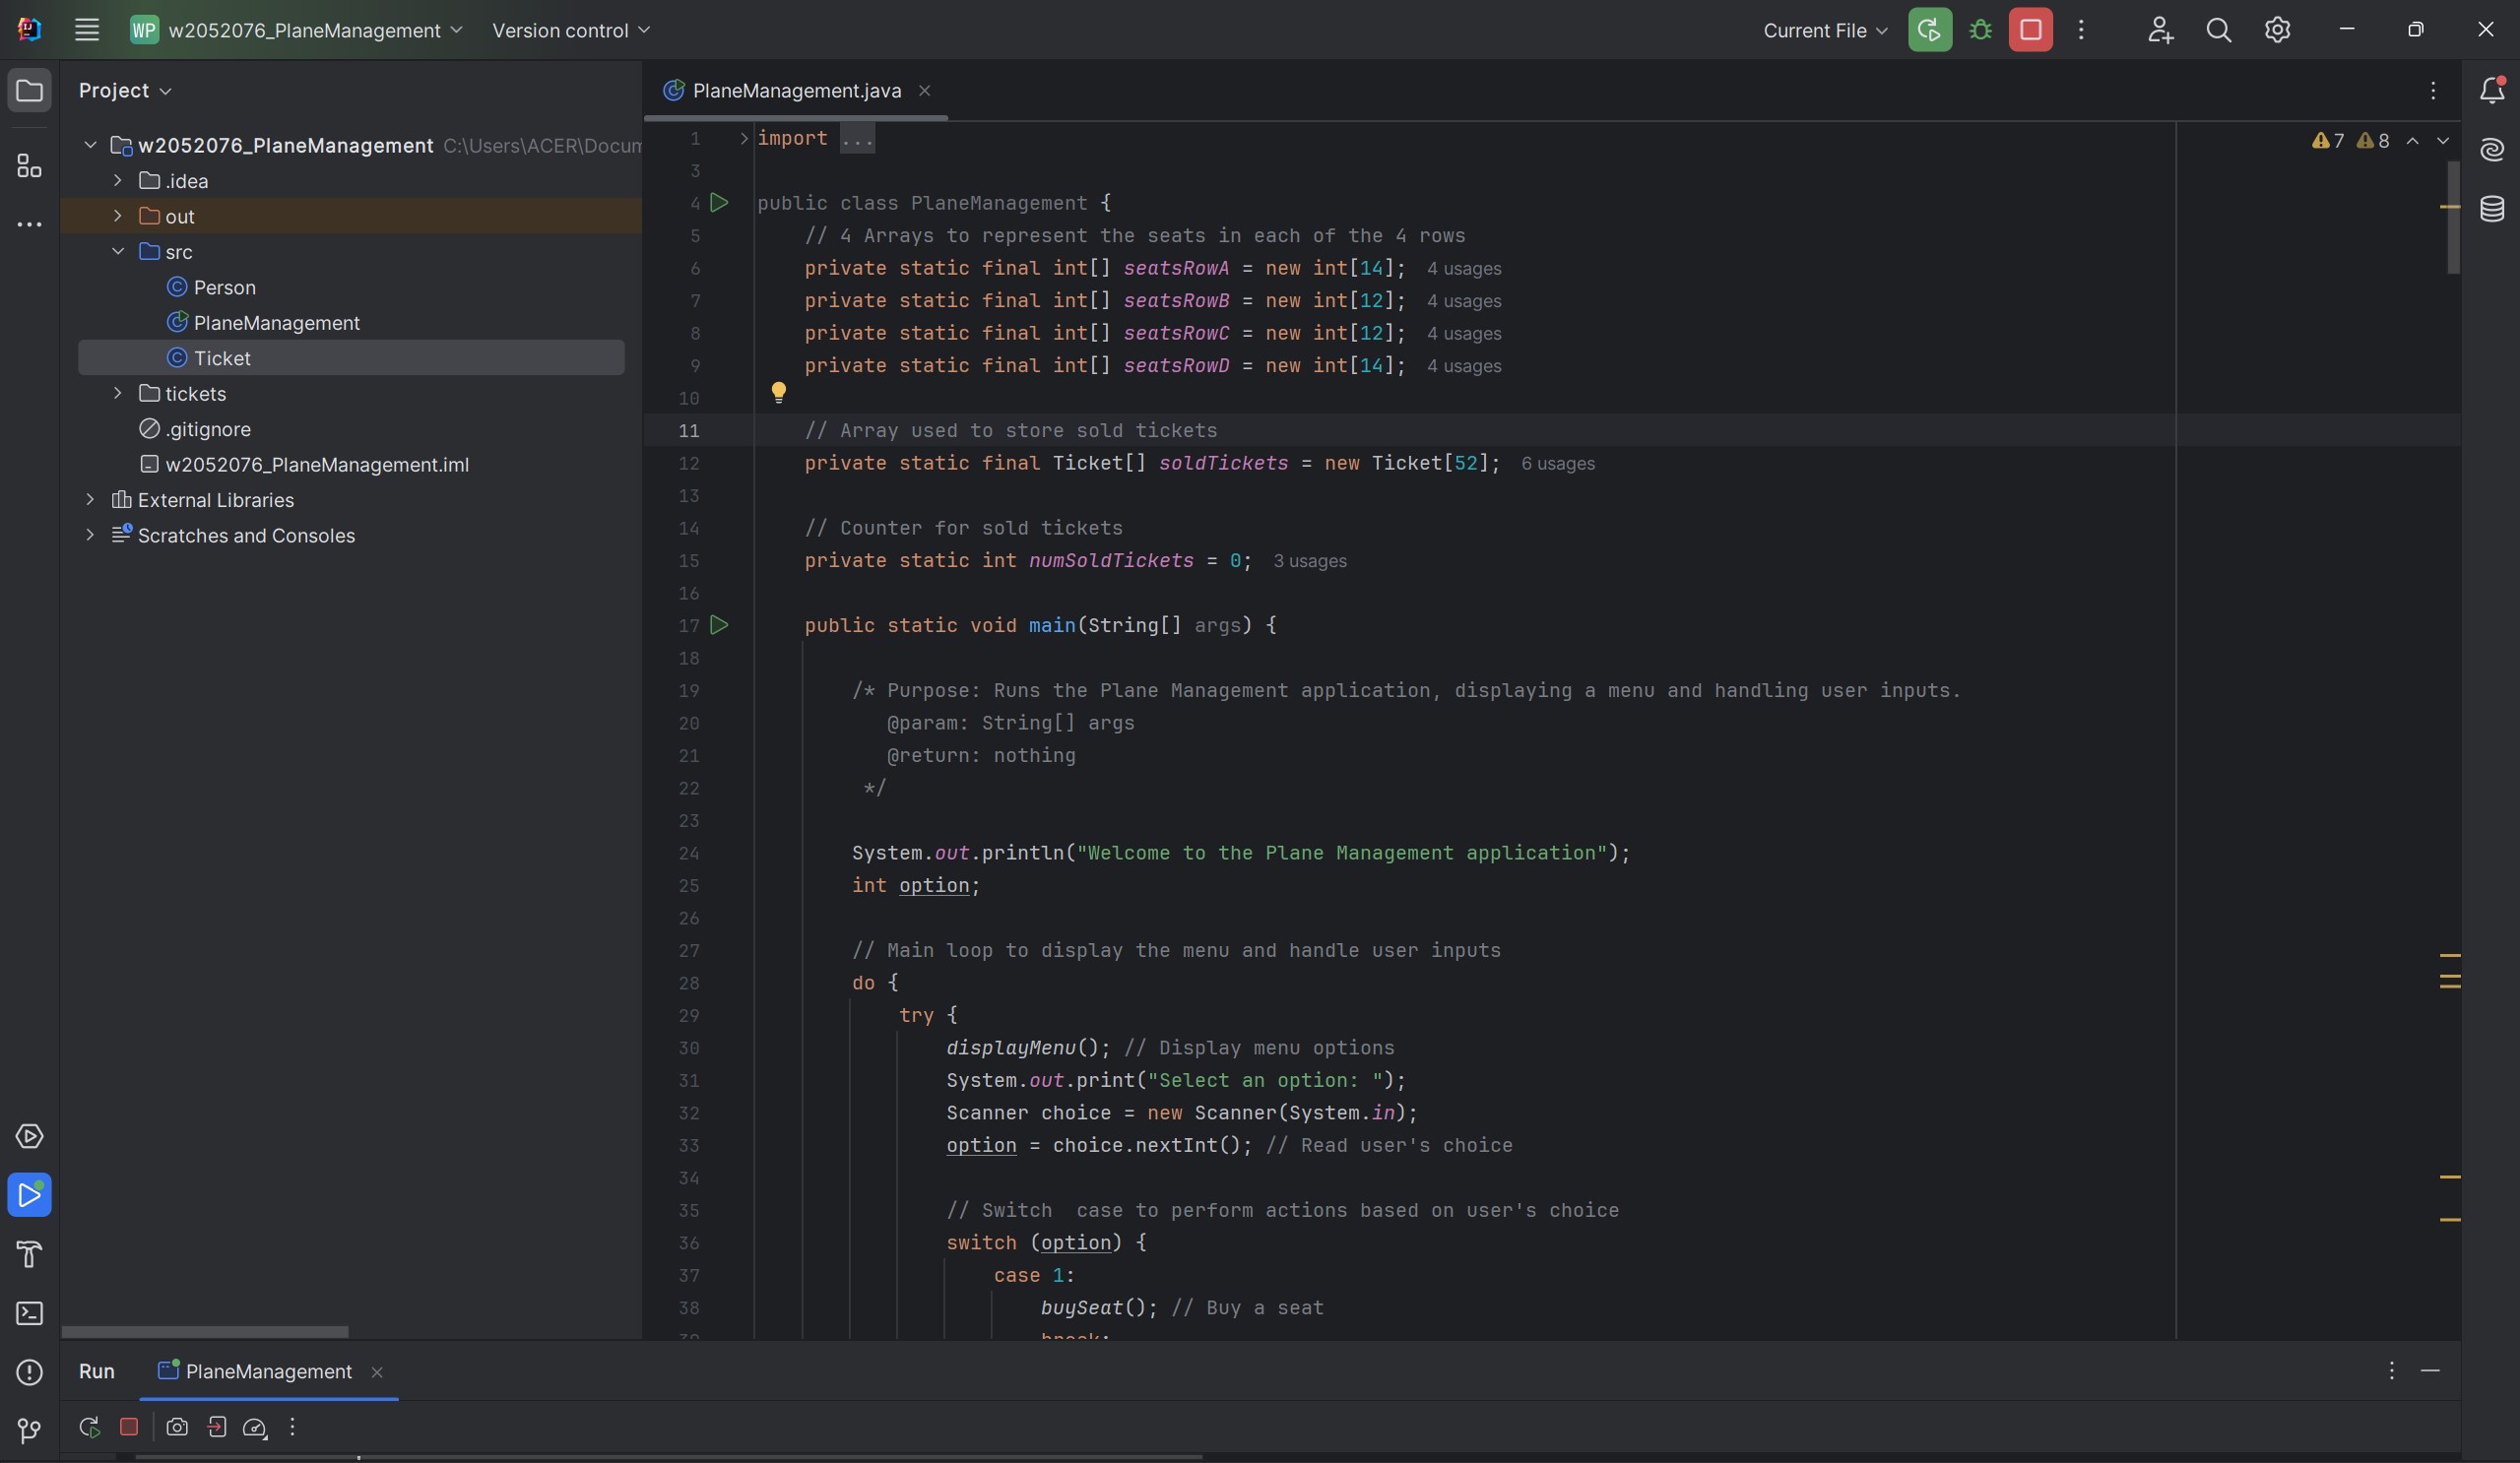Expand the src folder in project tree
The width and height of the screenshot is (2520, 1463).
[x=116, y=251]
